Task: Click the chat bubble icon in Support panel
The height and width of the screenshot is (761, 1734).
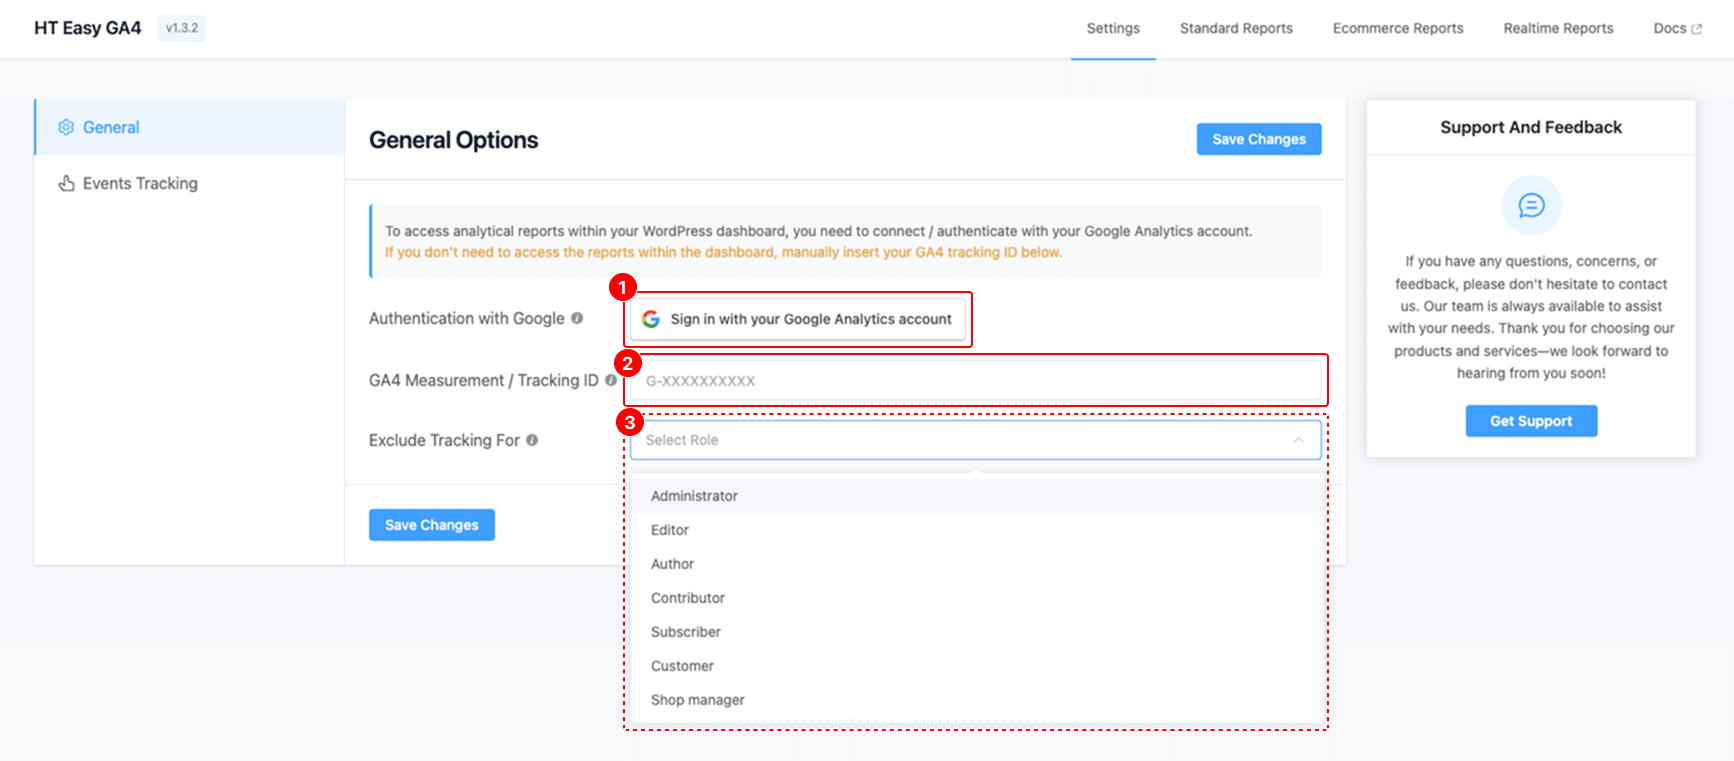Action: pos(1531,205)
